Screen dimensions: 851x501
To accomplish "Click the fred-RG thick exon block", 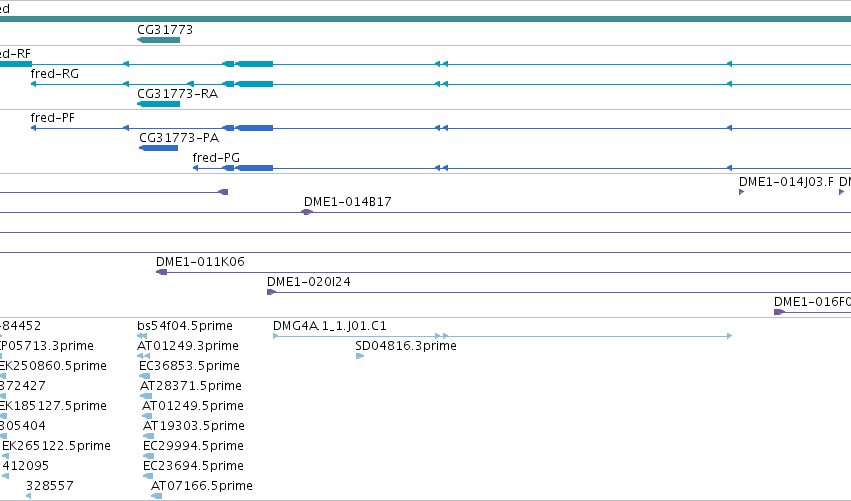I will (x=254, y=84).
